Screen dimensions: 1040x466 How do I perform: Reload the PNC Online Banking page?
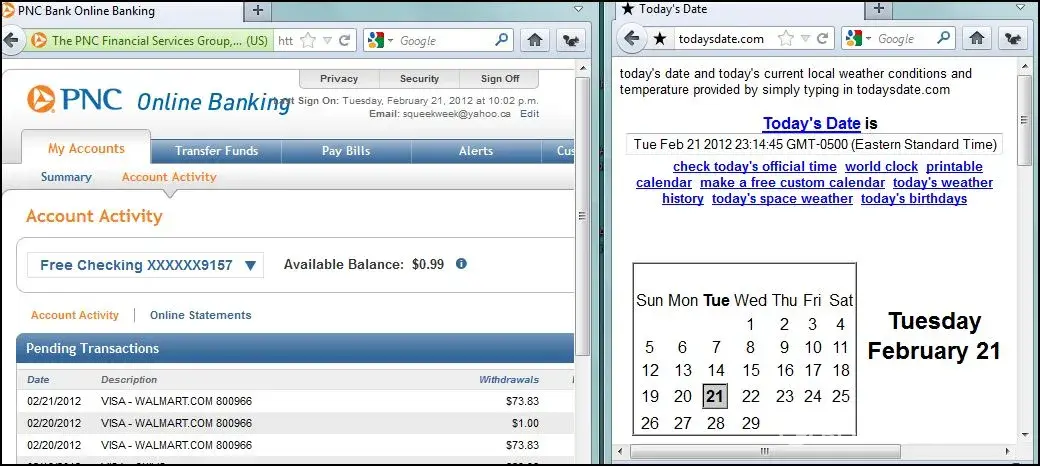(x=344, y=40)
